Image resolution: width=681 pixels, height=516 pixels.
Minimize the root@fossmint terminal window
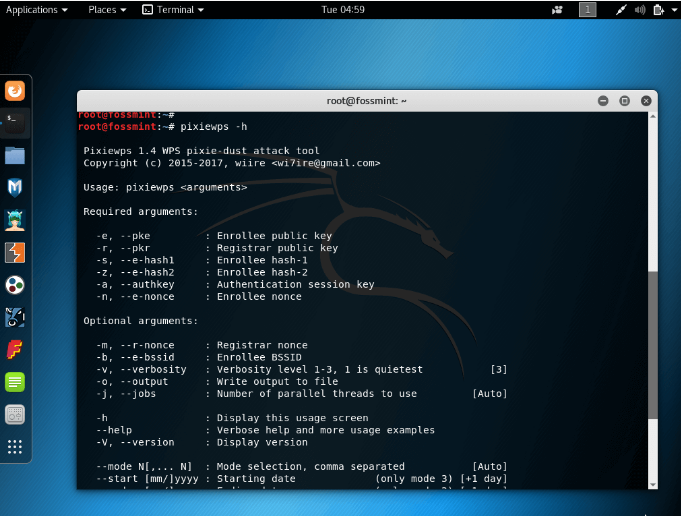(603, 101)
